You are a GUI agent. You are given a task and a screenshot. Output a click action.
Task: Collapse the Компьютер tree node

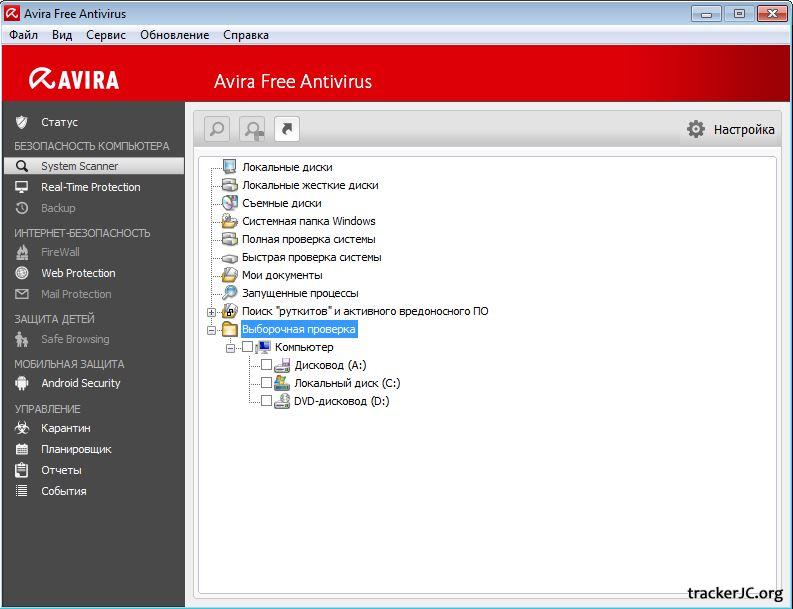point(230,347)
